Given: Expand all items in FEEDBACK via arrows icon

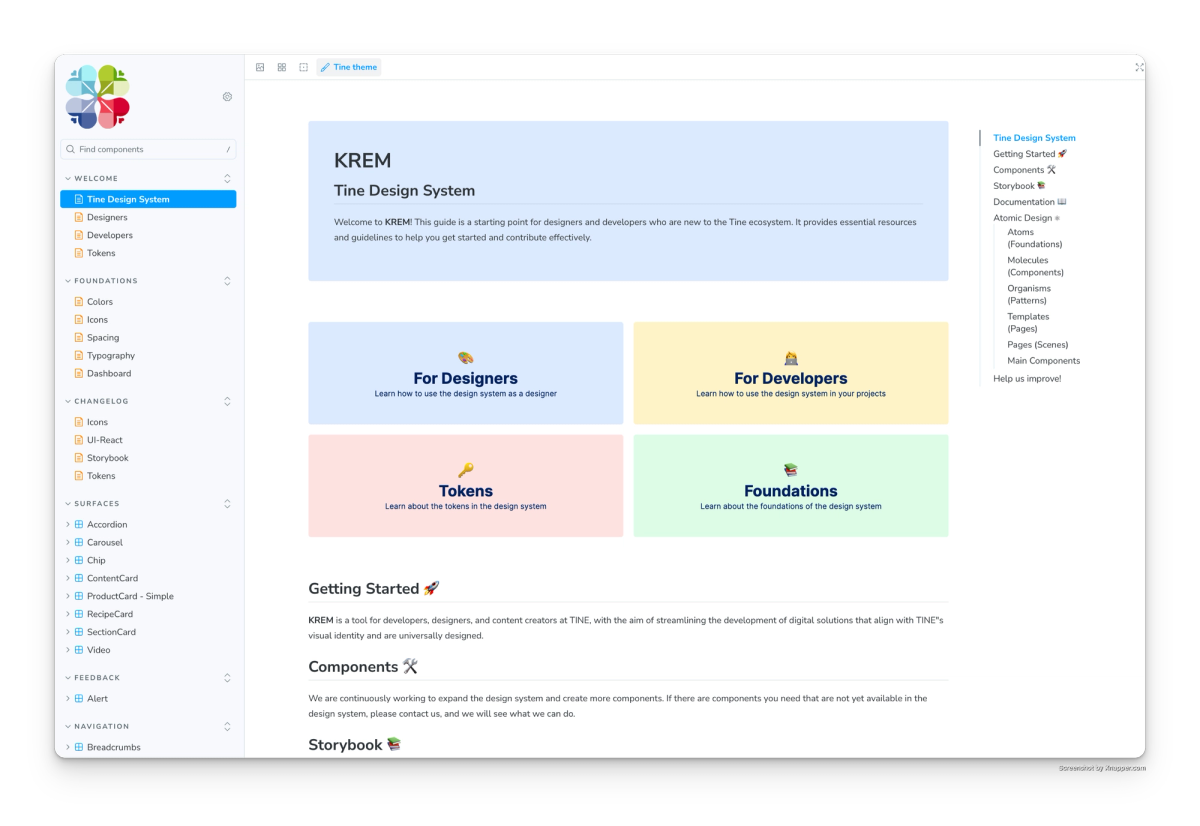Looking at the screenshot, I should [x=227, y=678].
